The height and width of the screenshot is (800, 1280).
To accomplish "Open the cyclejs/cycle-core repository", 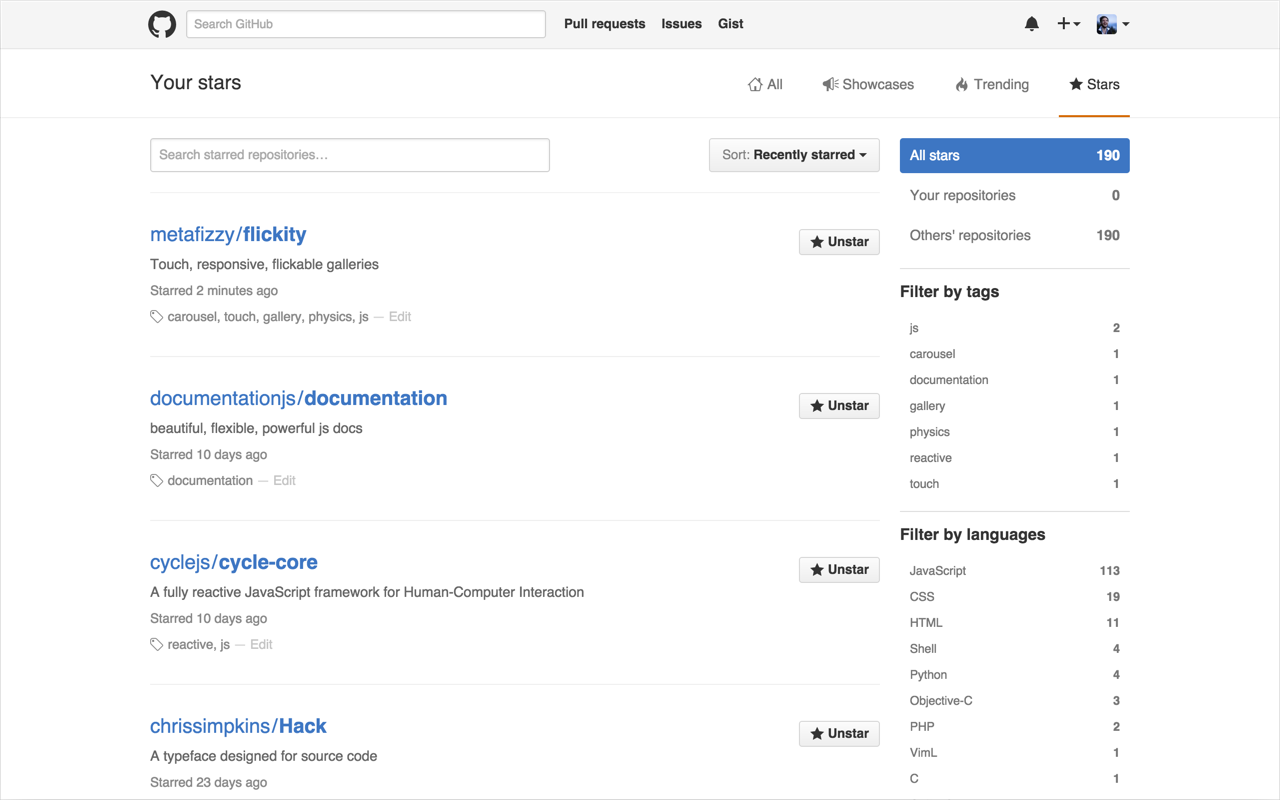I will coord(234,562).
